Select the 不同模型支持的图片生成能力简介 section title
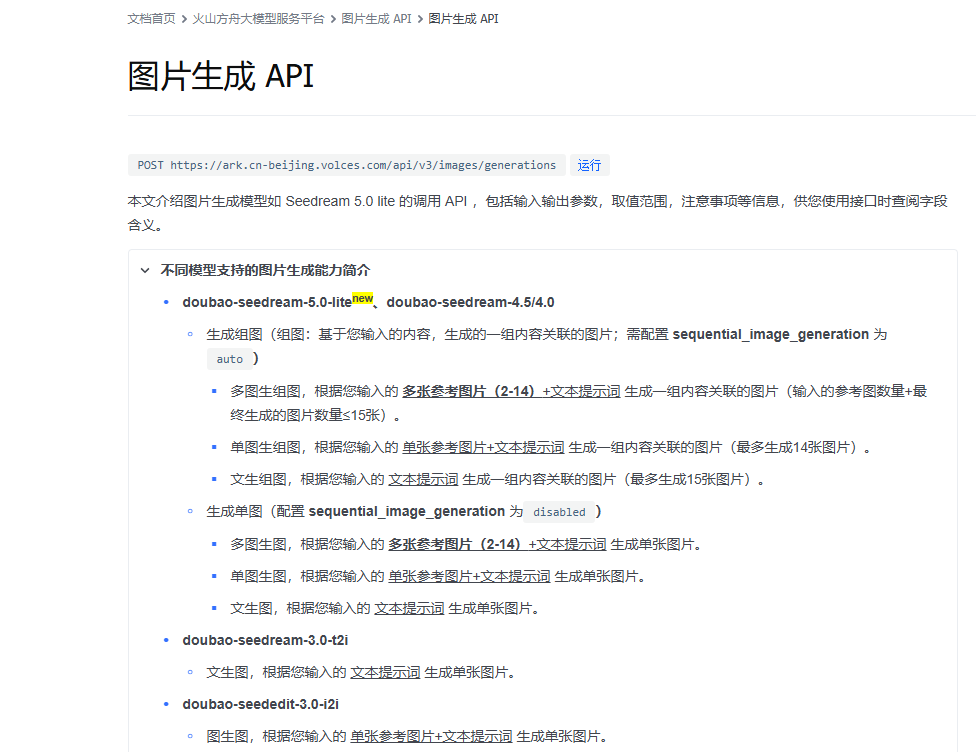The width and height of the screenshot is (976, 752). [x=265, y=270]
